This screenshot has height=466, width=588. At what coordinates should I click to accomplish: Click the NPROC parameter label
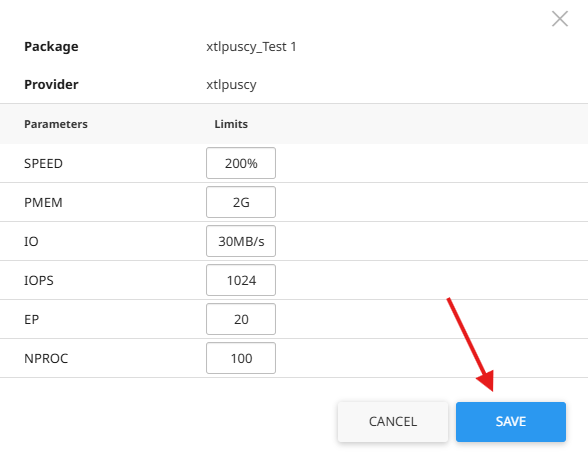point(46,358)
